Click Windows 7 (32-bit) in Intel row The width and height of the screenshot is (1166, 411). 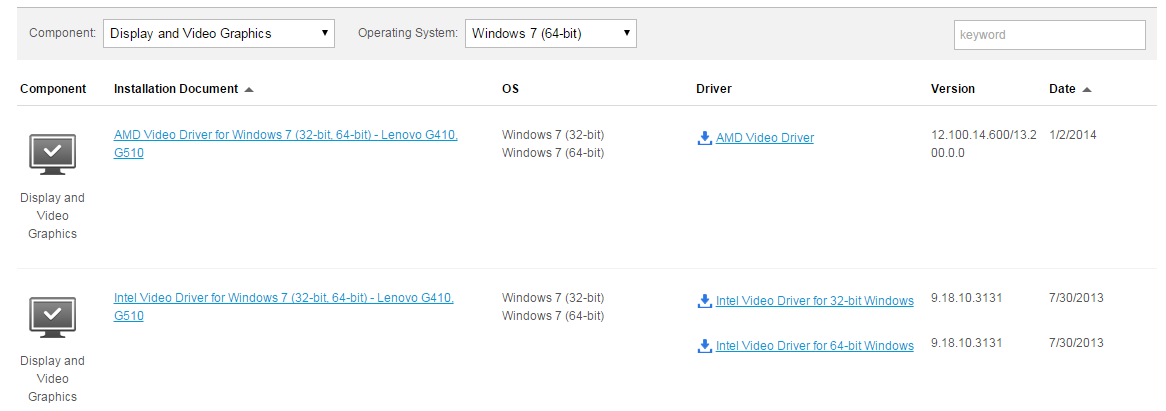(x=553, y=298)
